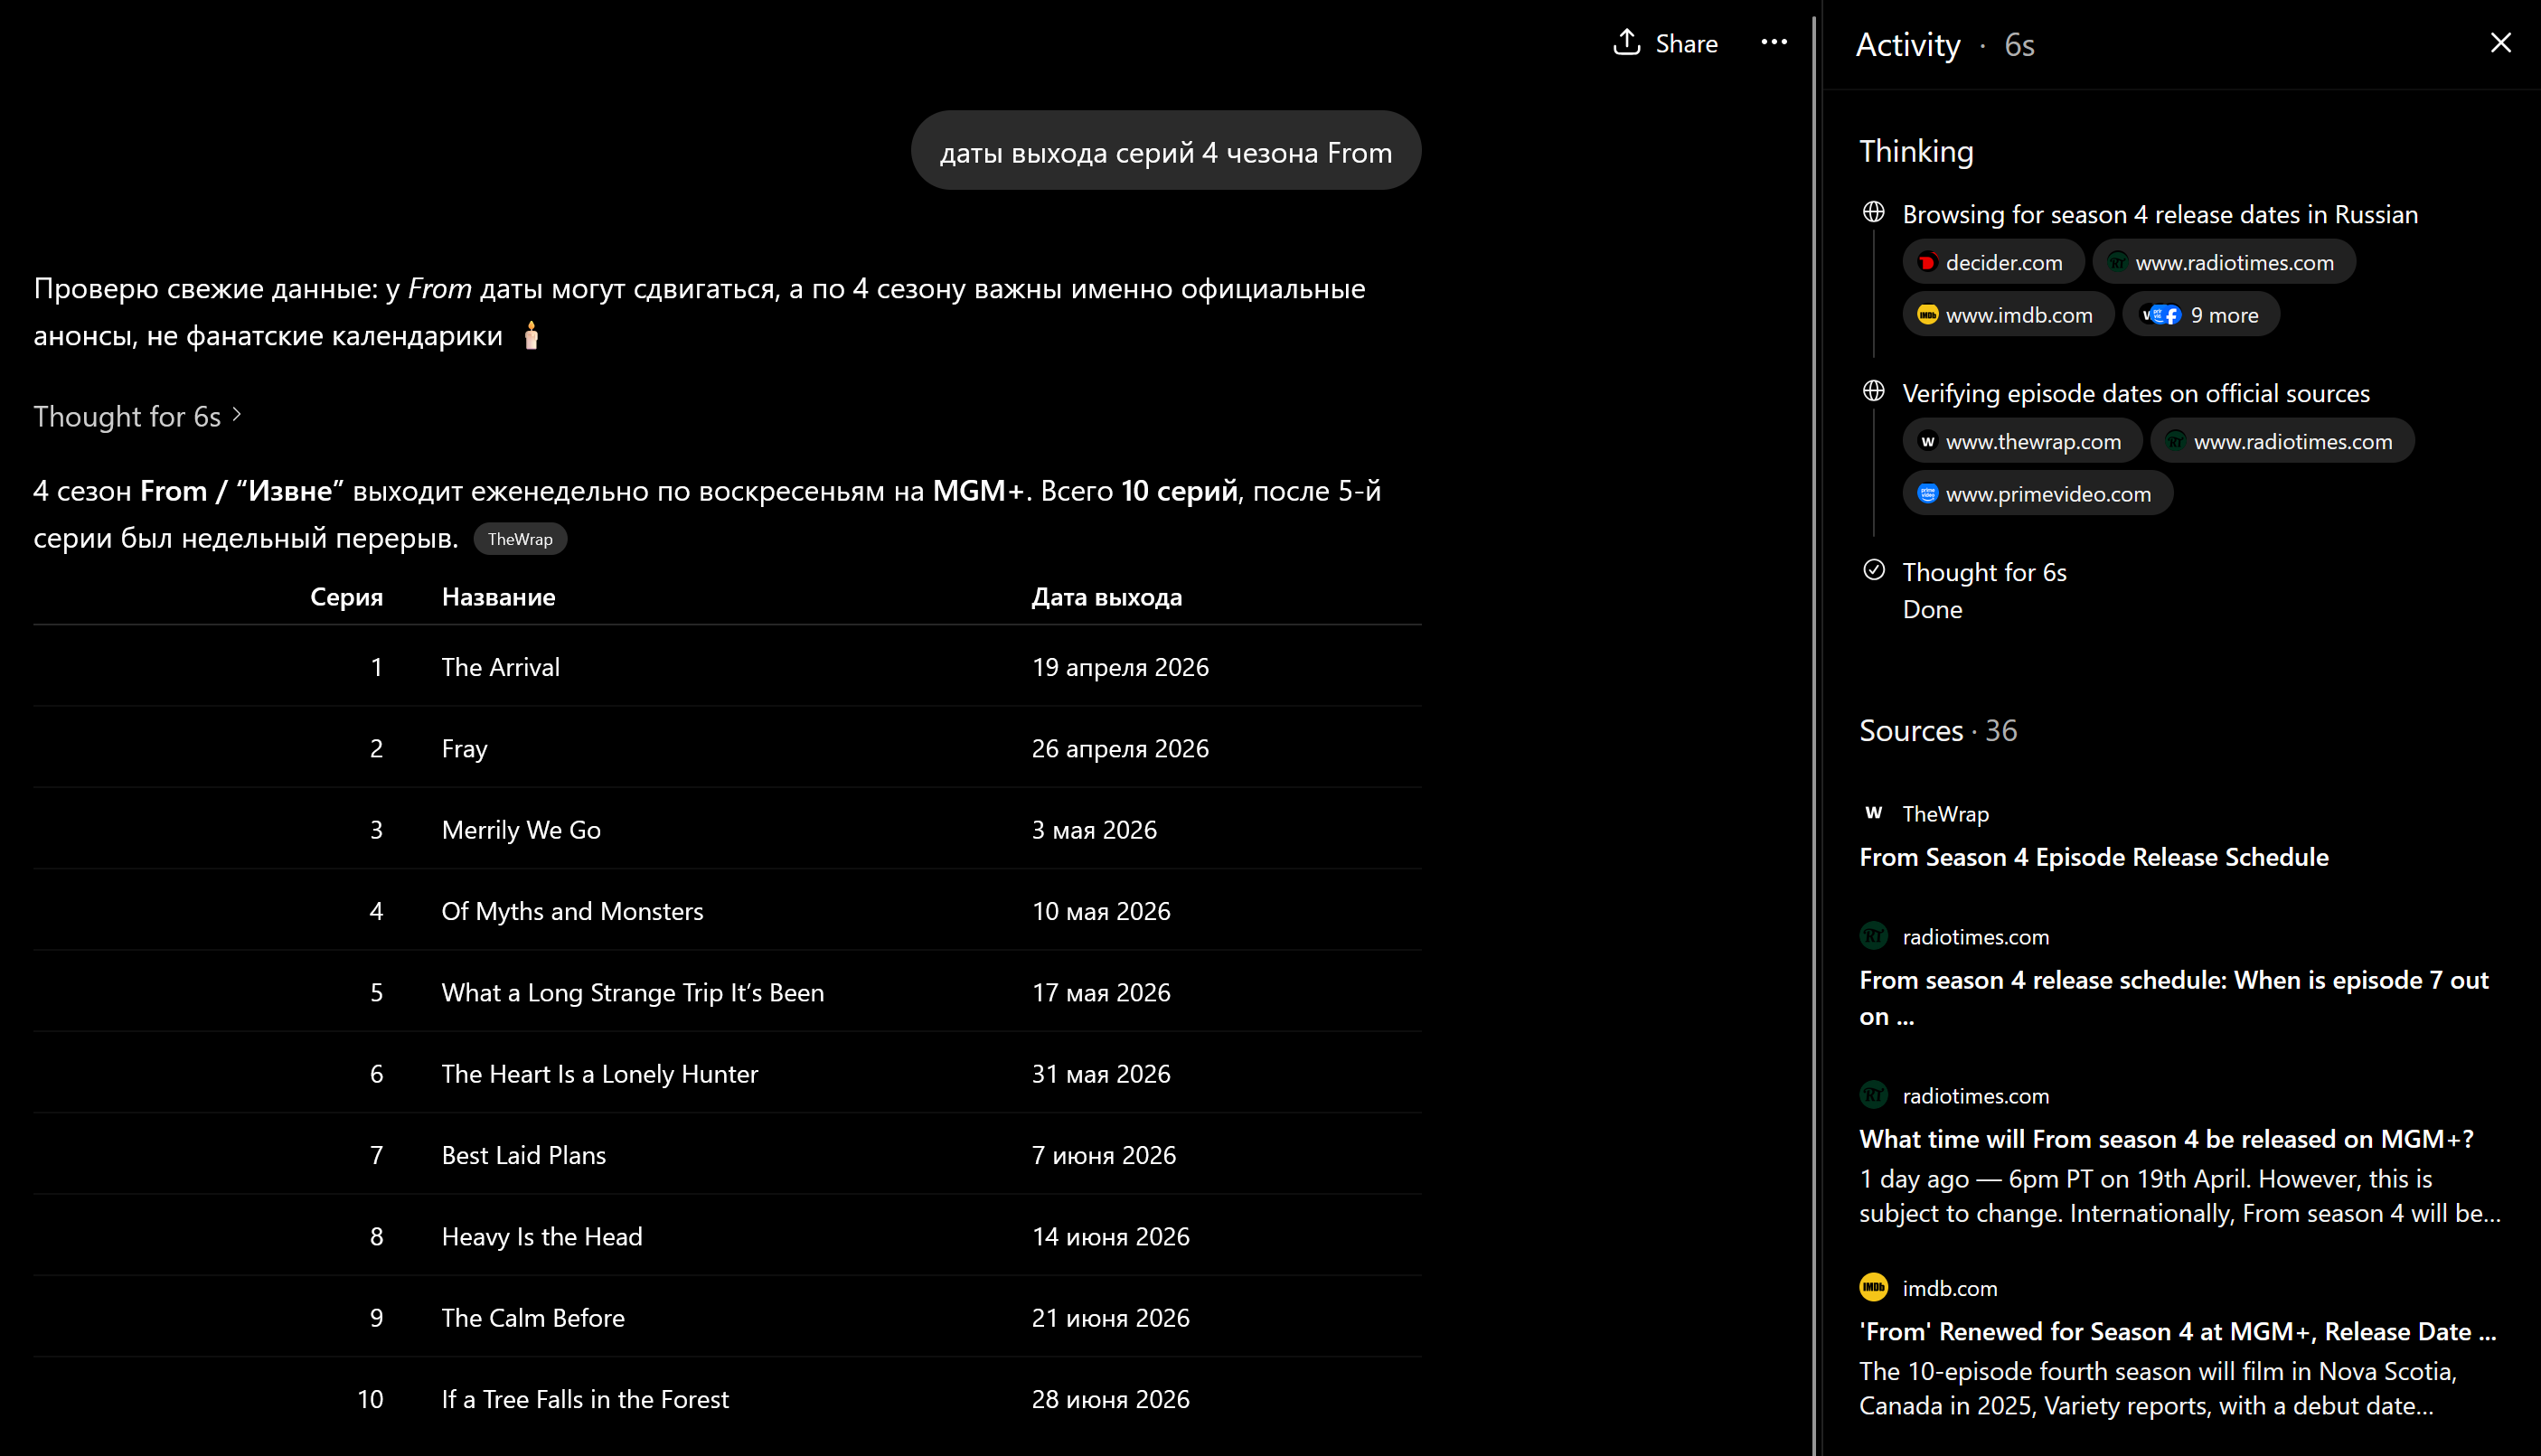Click the 'Дата выхода' column header
This screenshot has width=2541, height=1456.
pos(1107,597)
